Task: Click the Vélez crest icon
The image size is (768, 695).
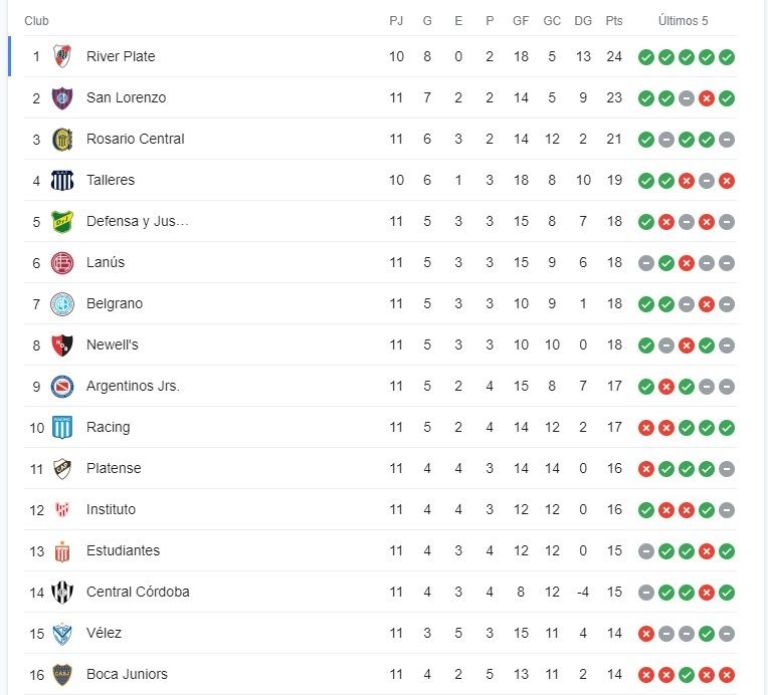Action: (x=62, y=634)
